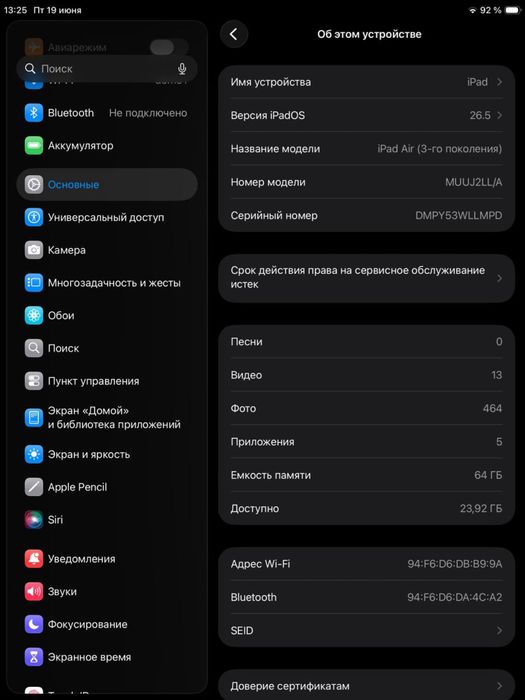Viewport: 525px width, 700px height.
Task: Select the Основные gear icon
Action: point(33,184)
